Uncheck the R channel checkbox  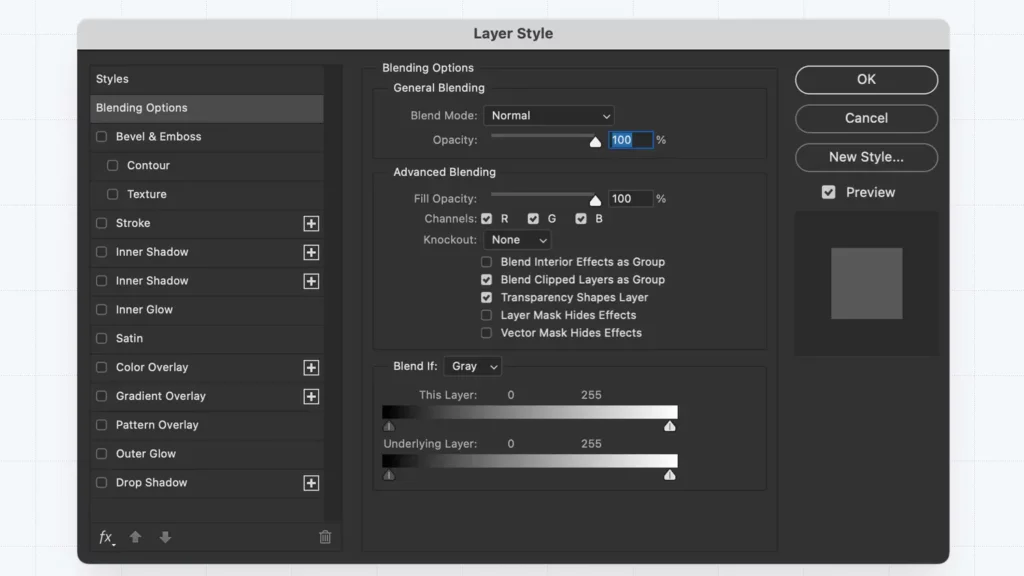(487, 219)
